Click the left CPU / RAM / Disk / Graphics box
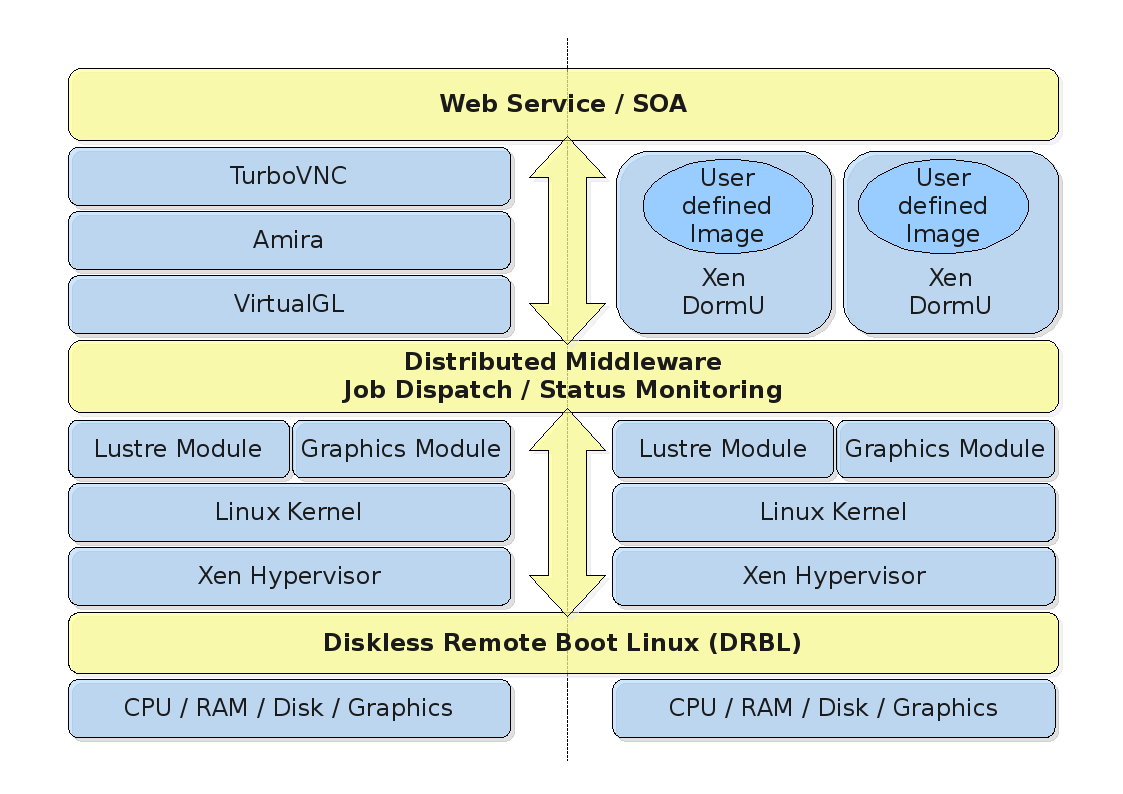 (289, 708)
